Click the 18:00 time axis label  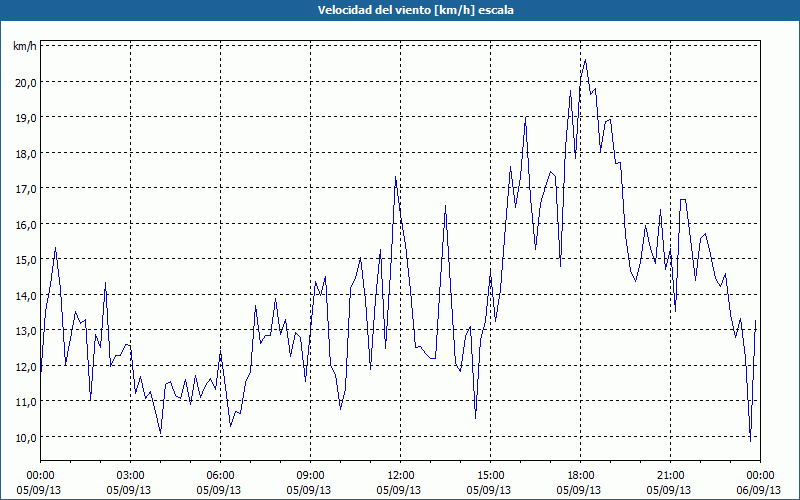pos(581,476)
